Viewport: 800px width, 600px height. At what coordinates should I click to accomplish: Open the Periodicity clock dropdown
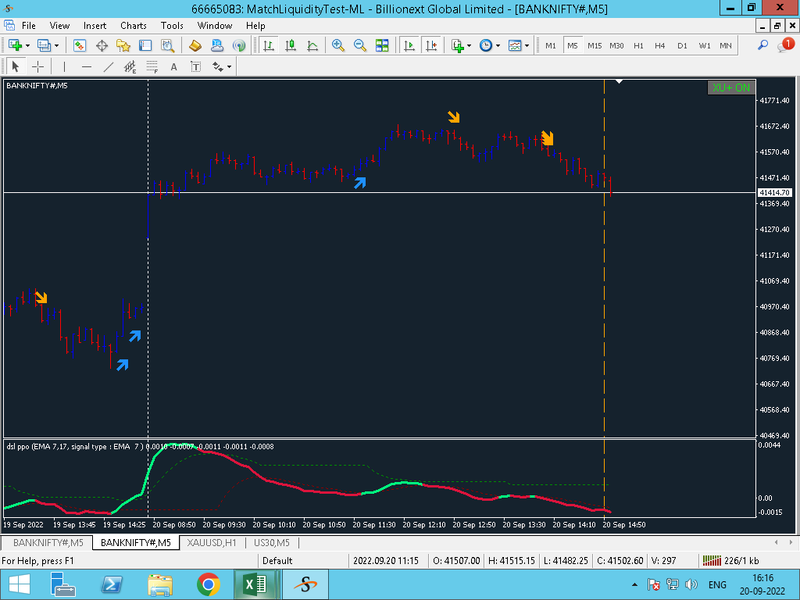[486, 45]
